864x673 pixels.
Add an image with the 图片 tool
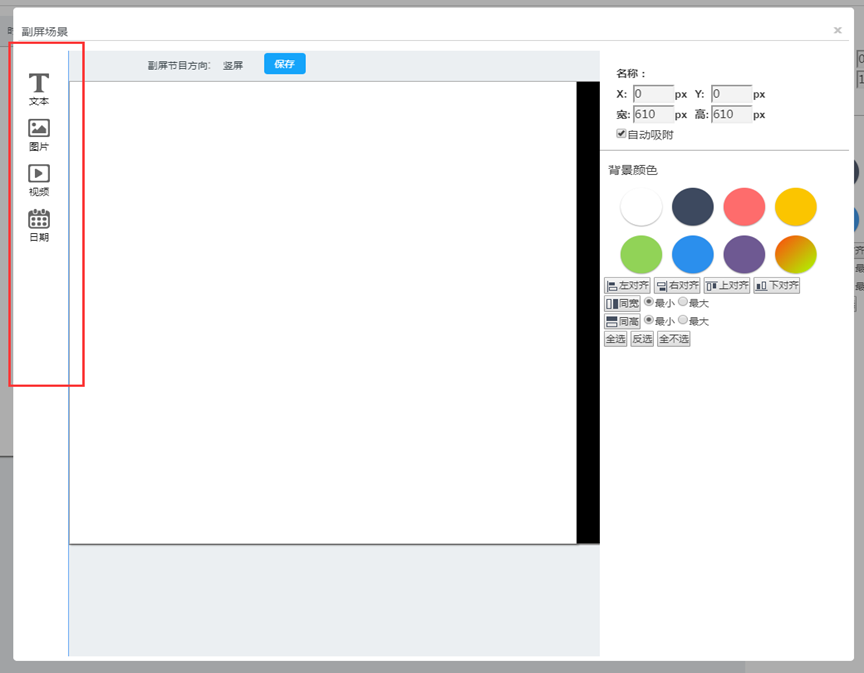pyautogui.click(x=39, y=133)
